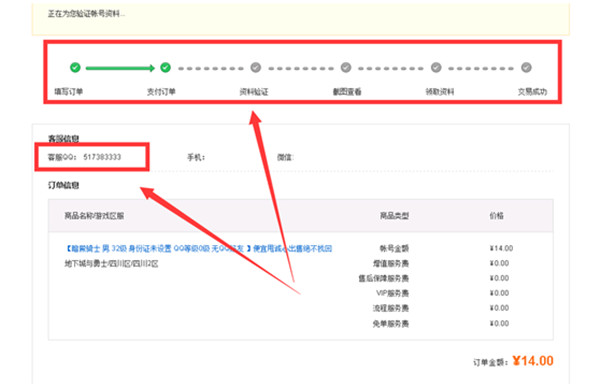Click the grey step circle above 交易成功
Image resolution: width=600 pixels, height=386 pixels.
[526, 68]
